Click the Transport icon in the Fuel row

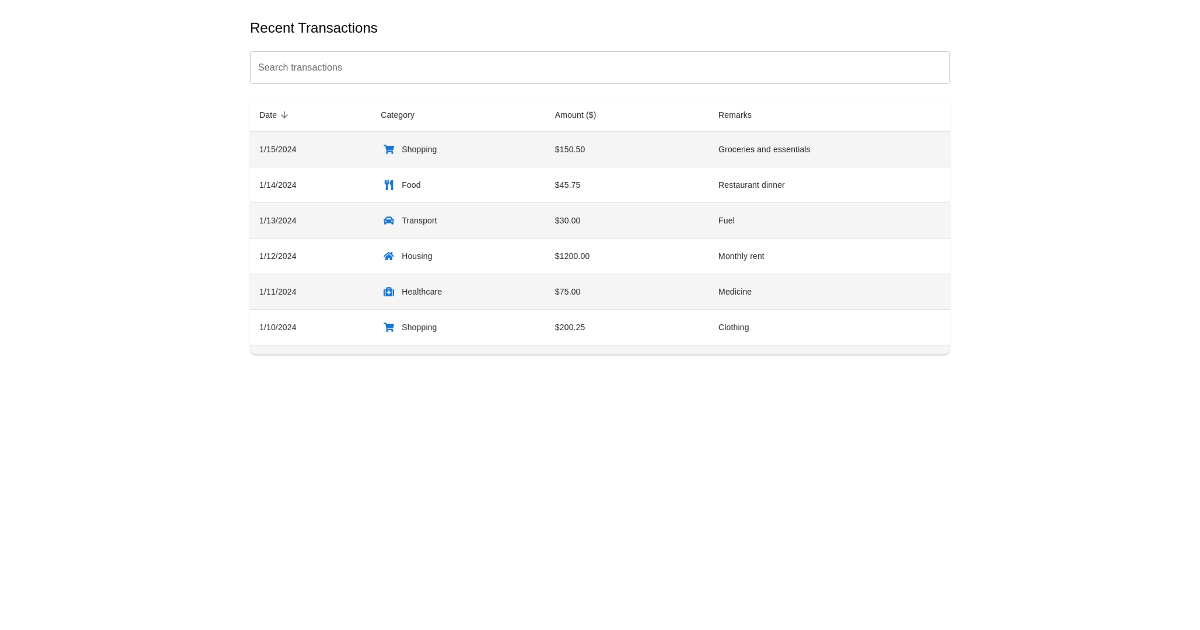[x=389, y=220]
